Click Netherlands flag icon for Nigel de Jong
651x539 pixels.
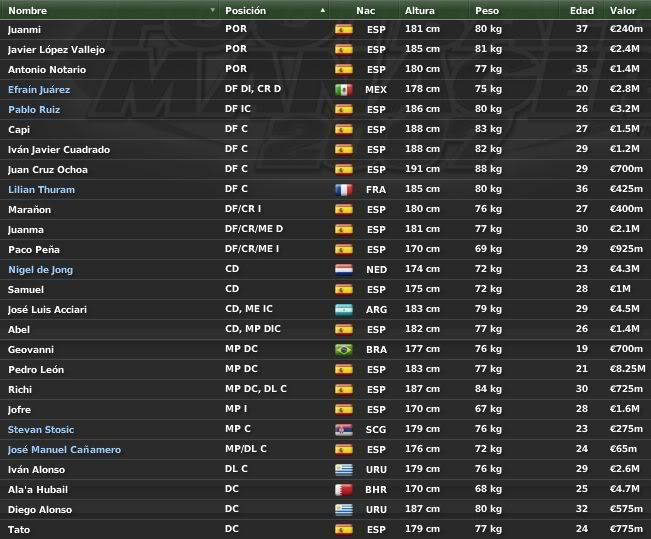pyautogui.click(x=344, y=270)
